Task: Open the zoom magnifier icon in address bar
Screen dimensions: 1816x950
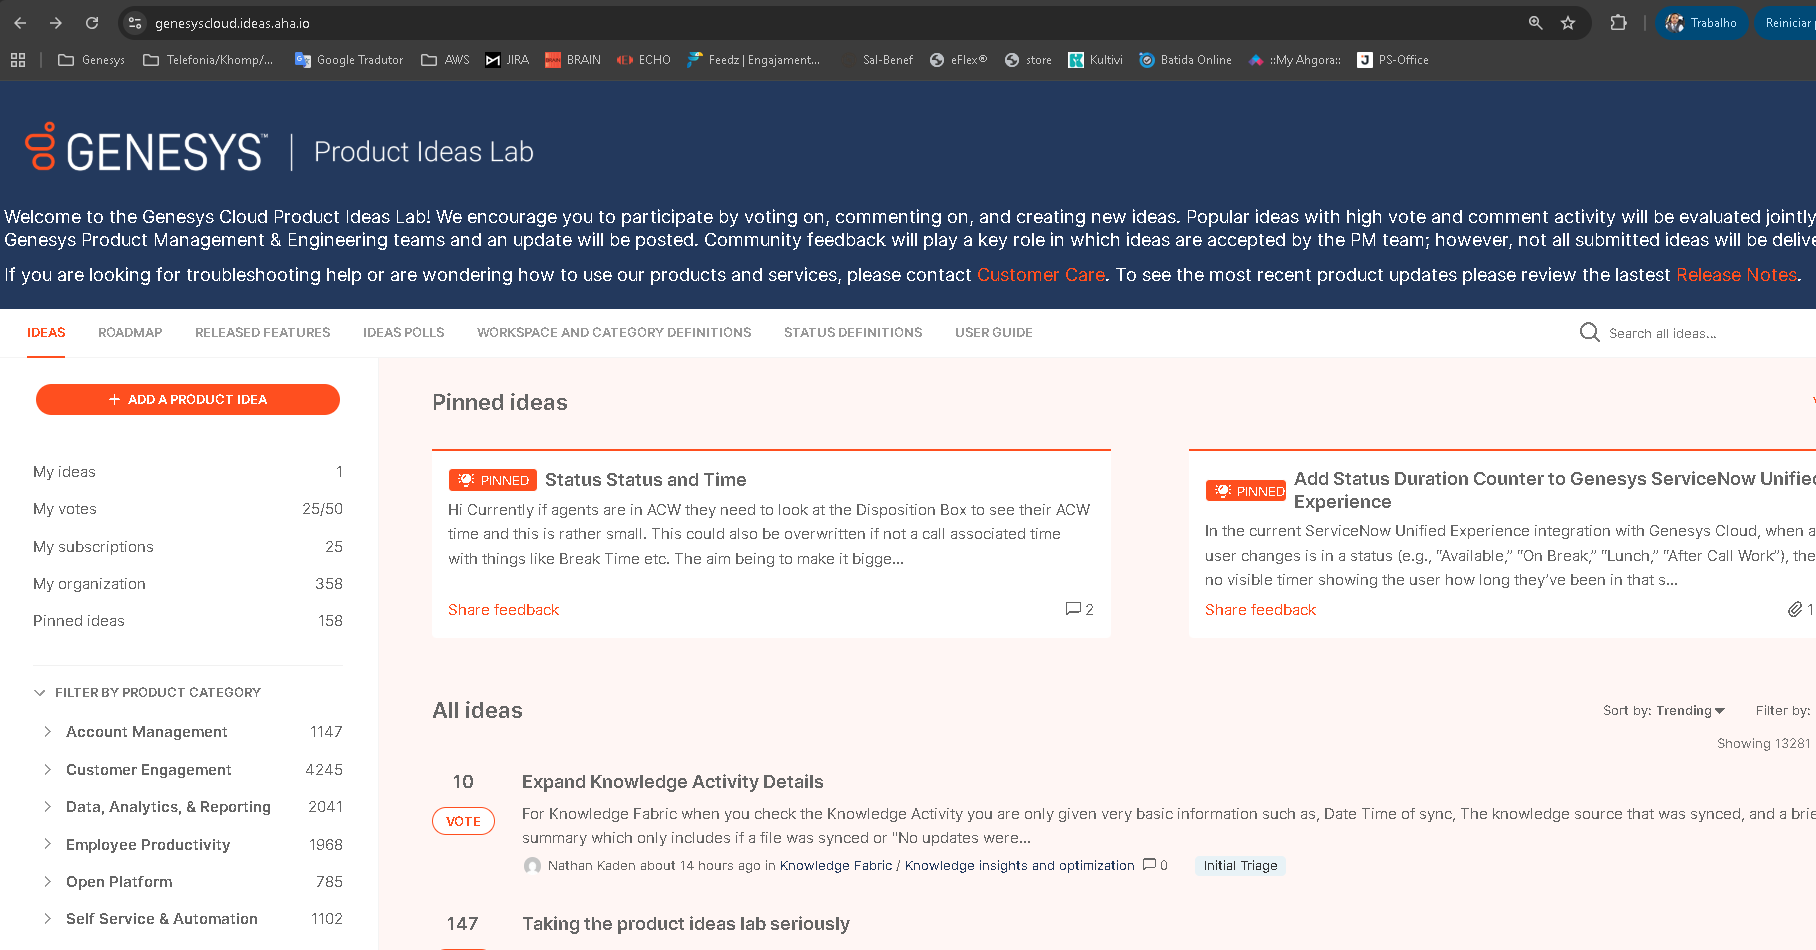Action: 1535,23
